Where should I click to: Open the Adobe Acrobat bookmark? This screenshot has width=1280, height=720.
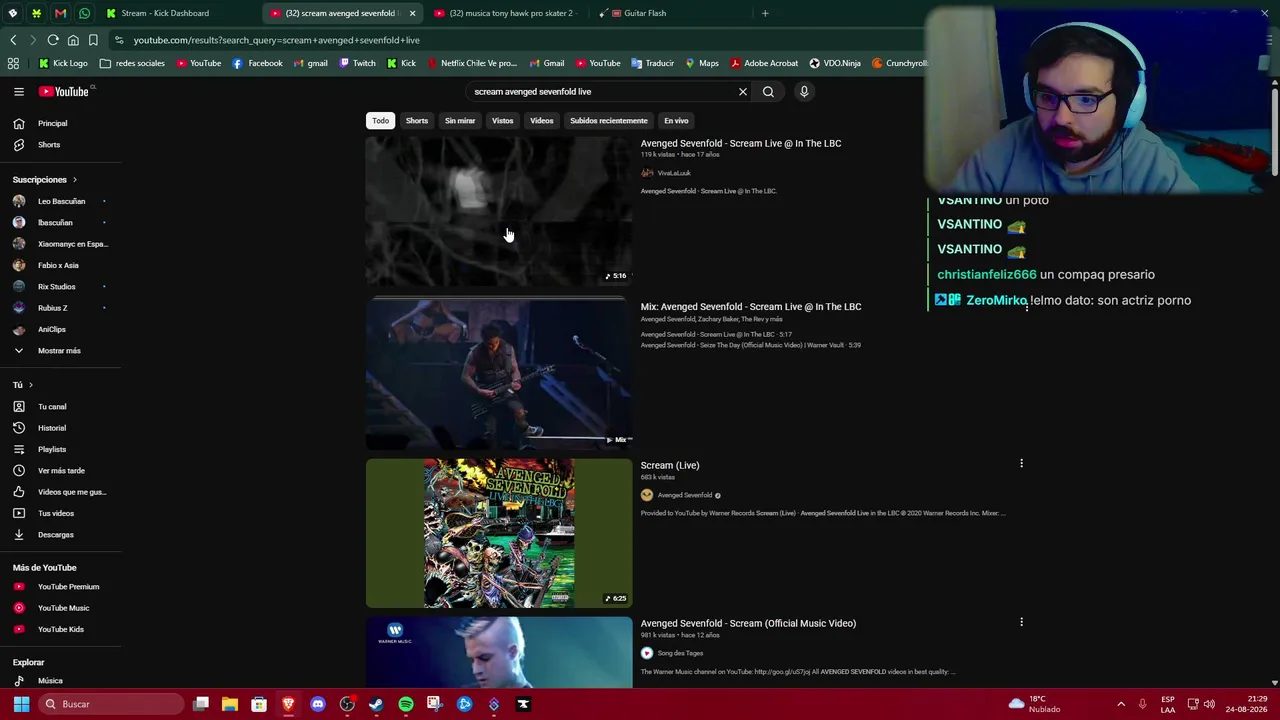(765, 64)
